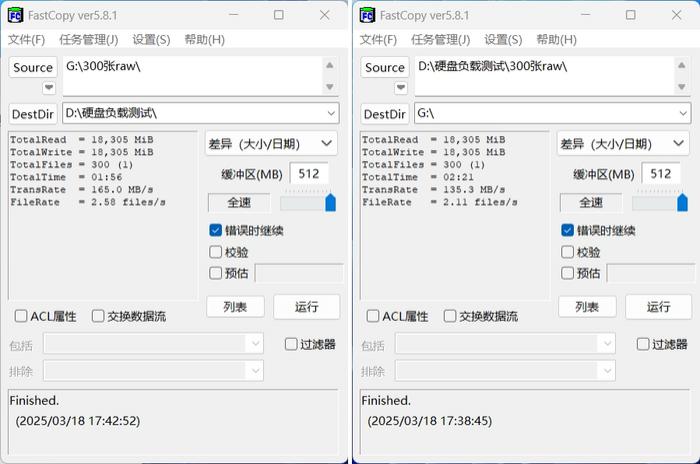Viewport: 700px width, 464px height.
Task: Open 设置(S) menu in left window
Action: [x=151, y=40]
